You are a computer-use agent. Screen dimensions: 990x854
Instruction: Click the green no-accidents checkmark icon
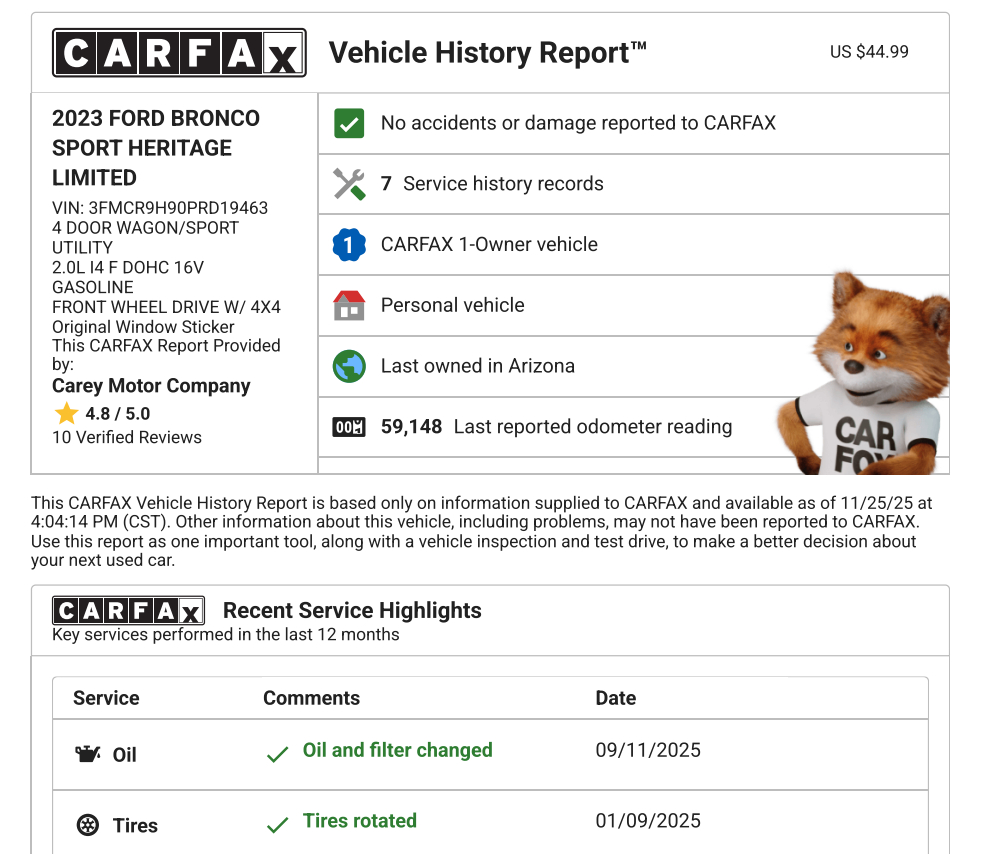[348, 124]
